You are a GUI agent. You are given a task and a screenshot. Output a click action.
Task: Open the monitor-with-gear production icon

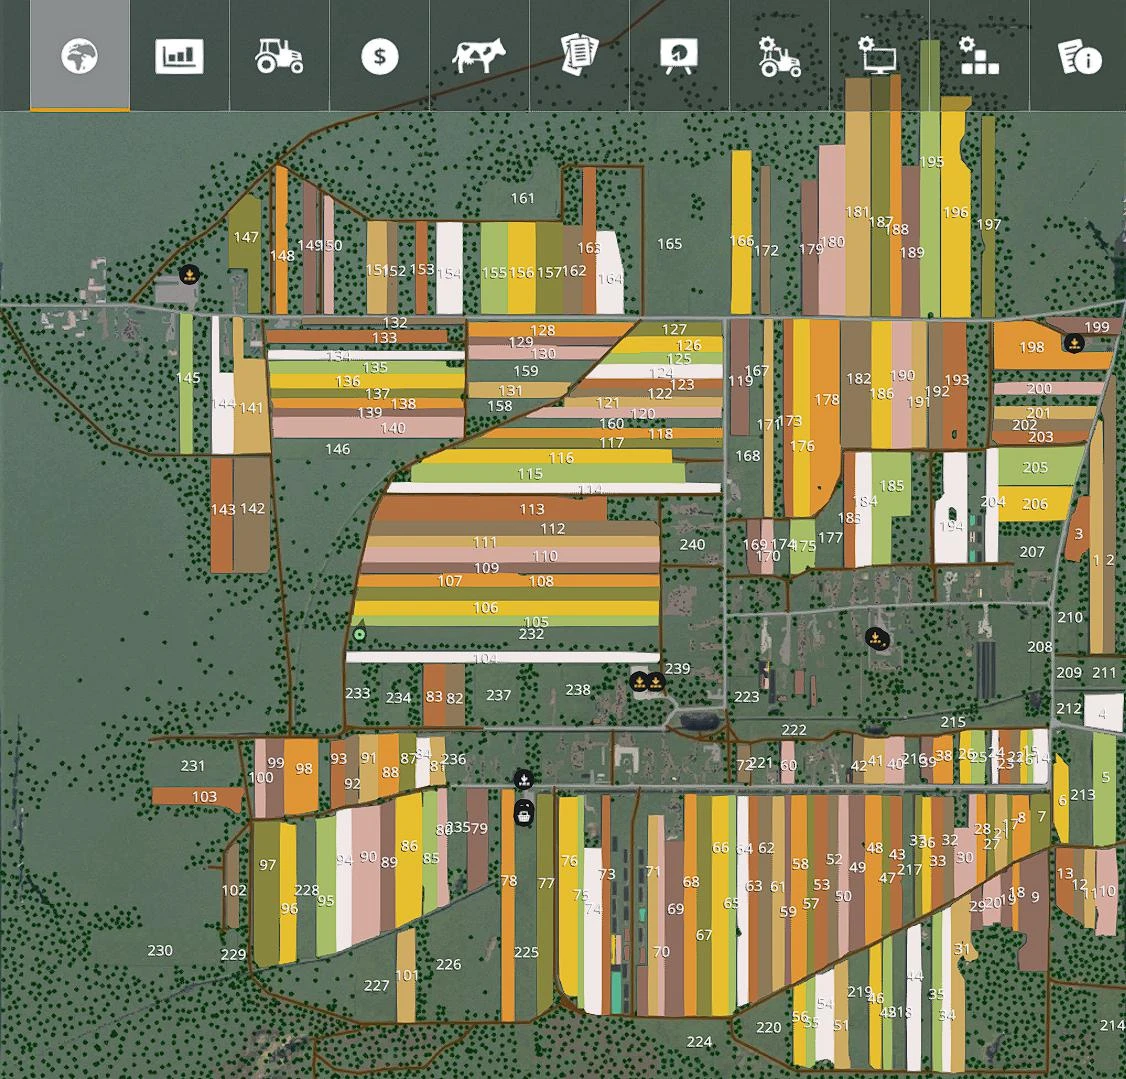pyautogui.click(x=877, y=57)
